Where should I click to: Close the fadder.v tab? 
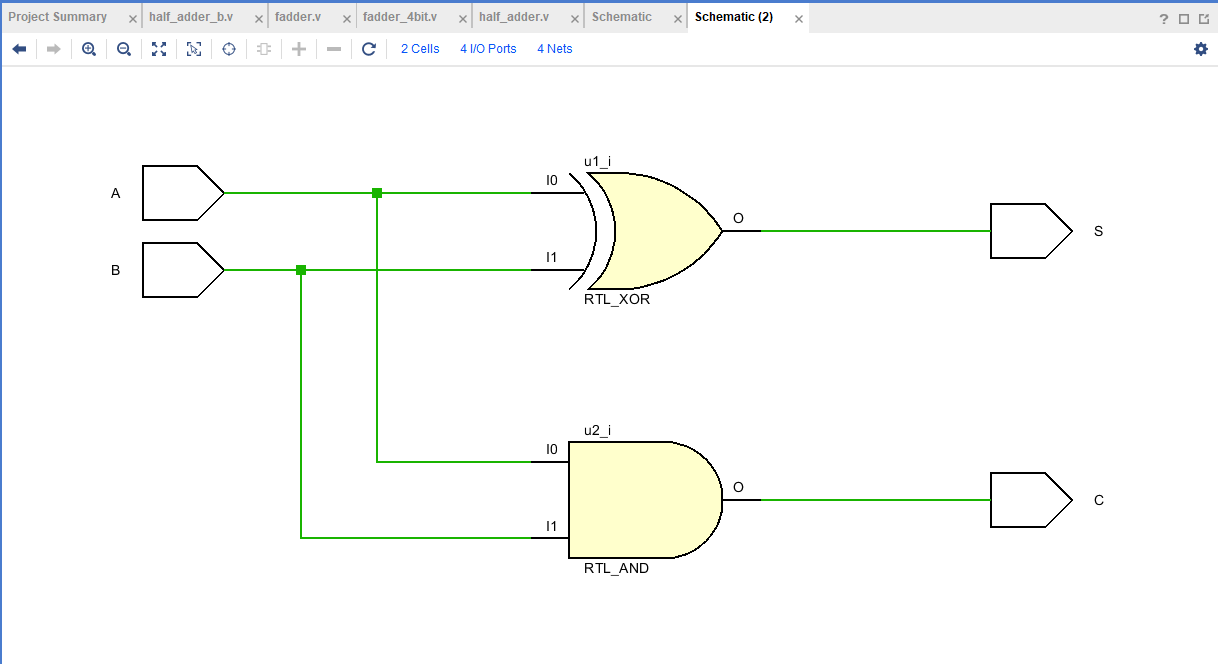[x=345, y=19]
